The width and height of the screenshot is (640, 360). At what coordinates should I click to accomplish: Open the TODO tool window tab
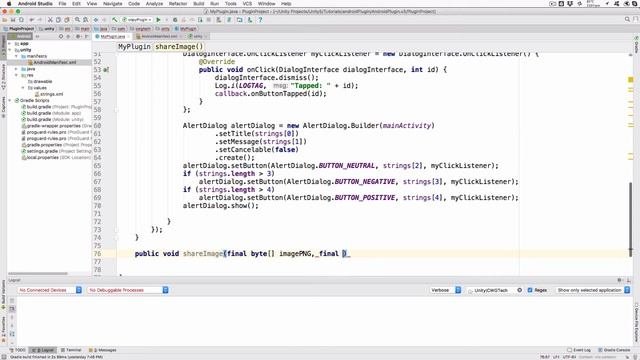(18, 350)
